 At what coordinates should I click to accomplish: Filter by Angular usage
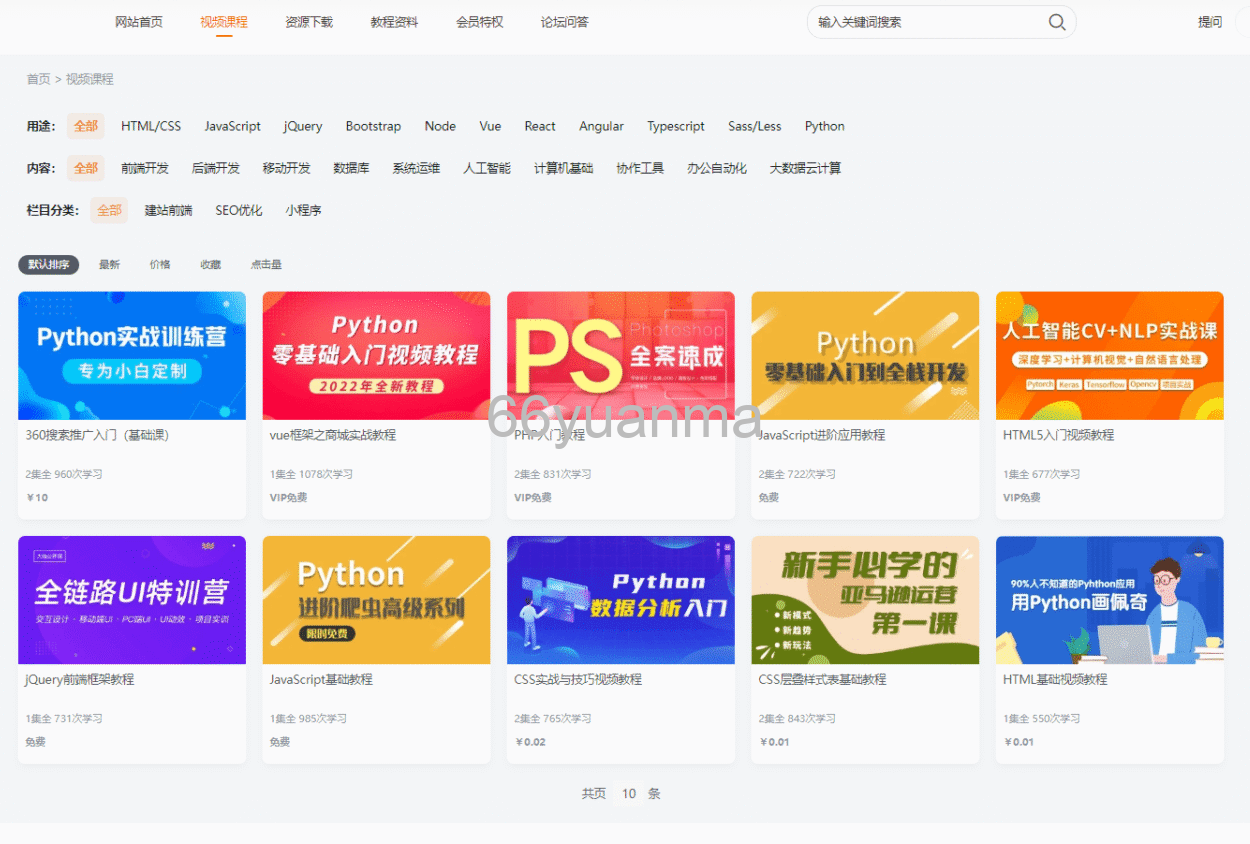click(x=601, y=126)
